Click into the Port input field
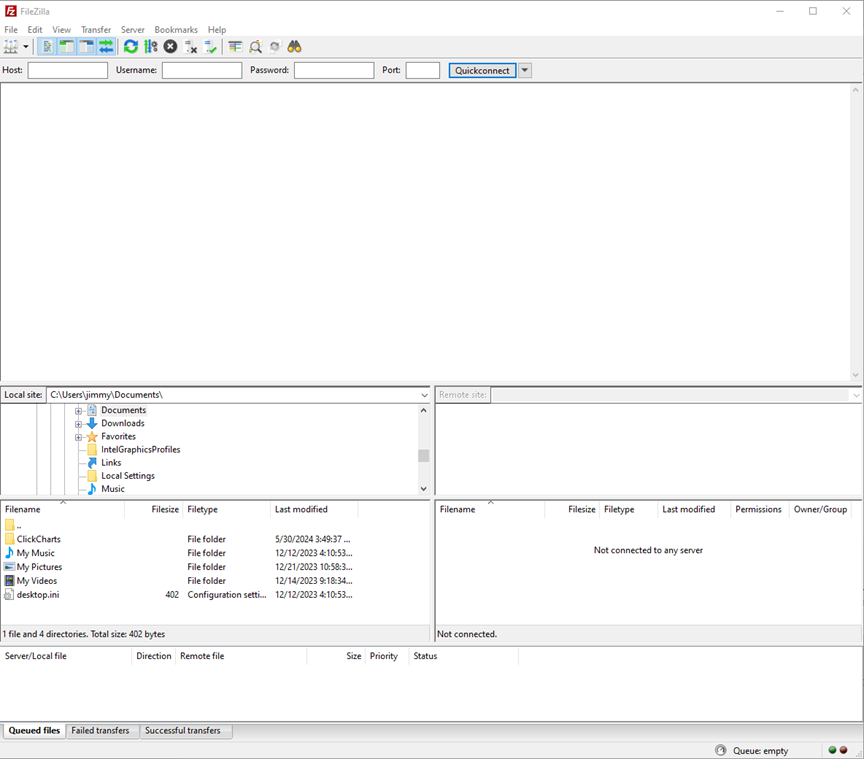The width and height of the screenshot is (864, 759). [423, 71]
